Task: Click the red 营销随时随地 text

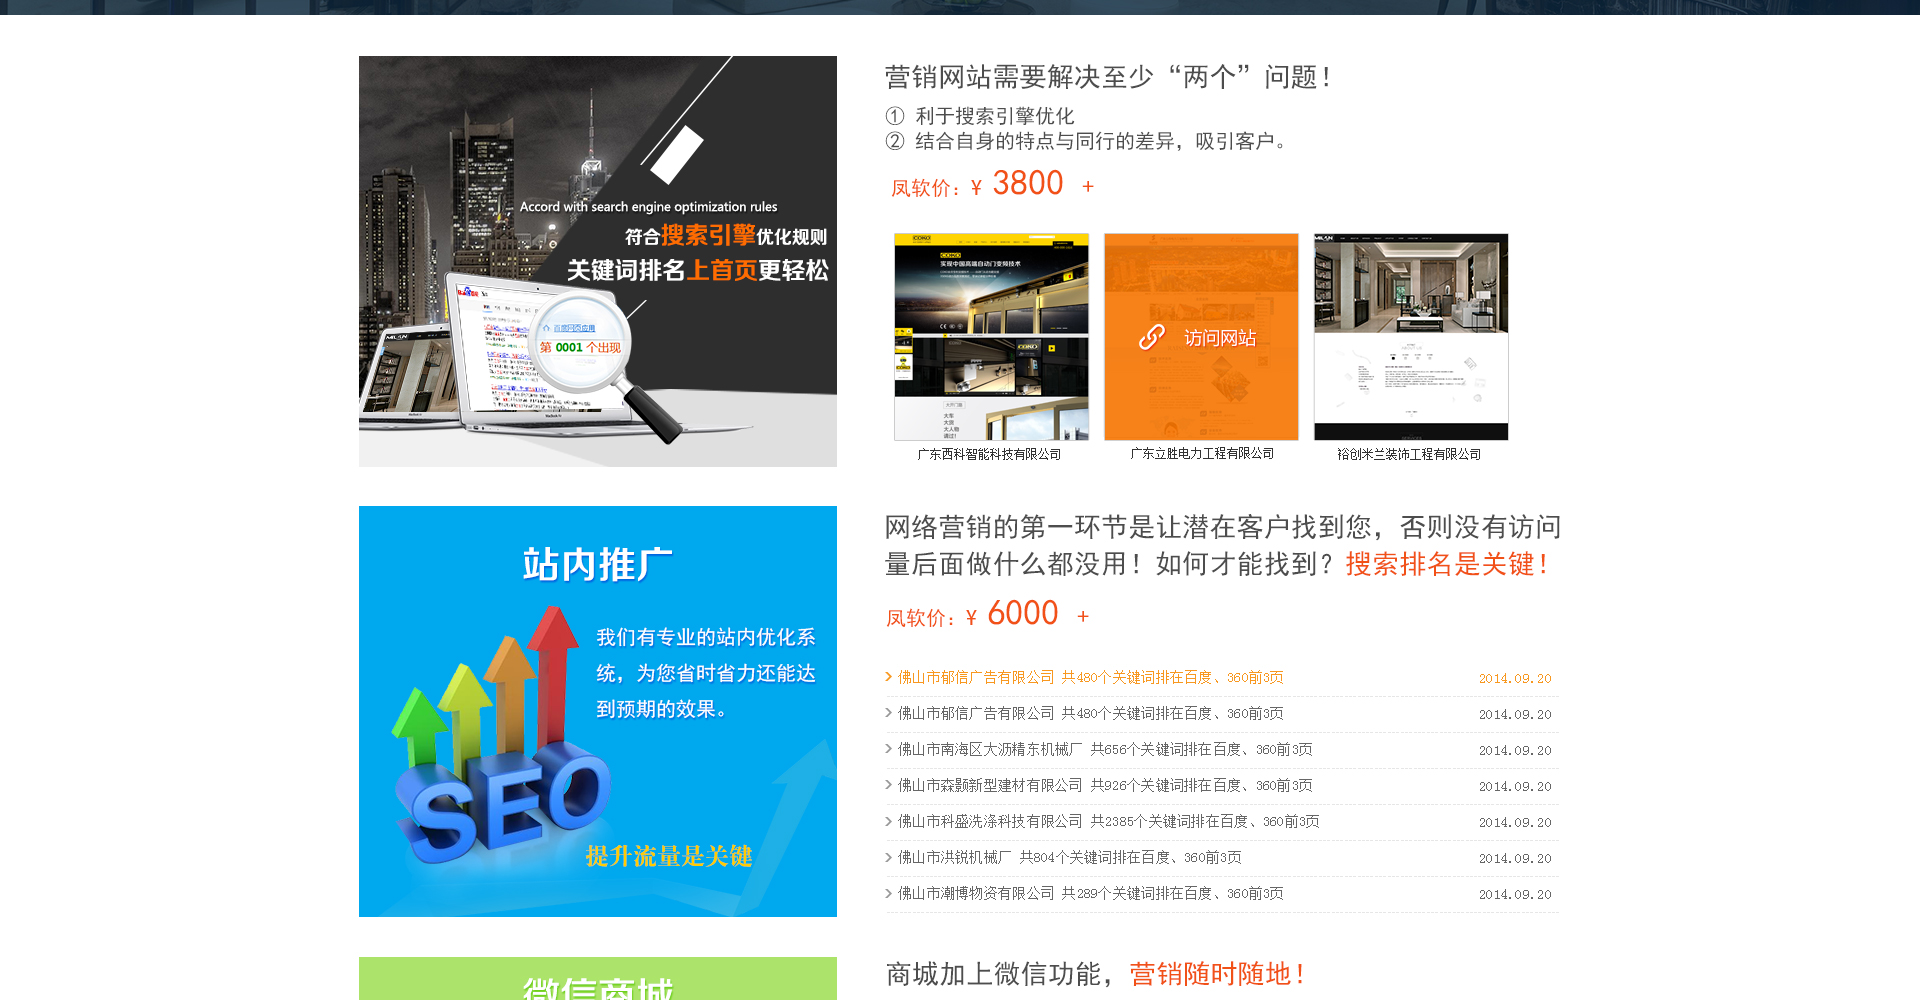Action: coord(1217,974)
